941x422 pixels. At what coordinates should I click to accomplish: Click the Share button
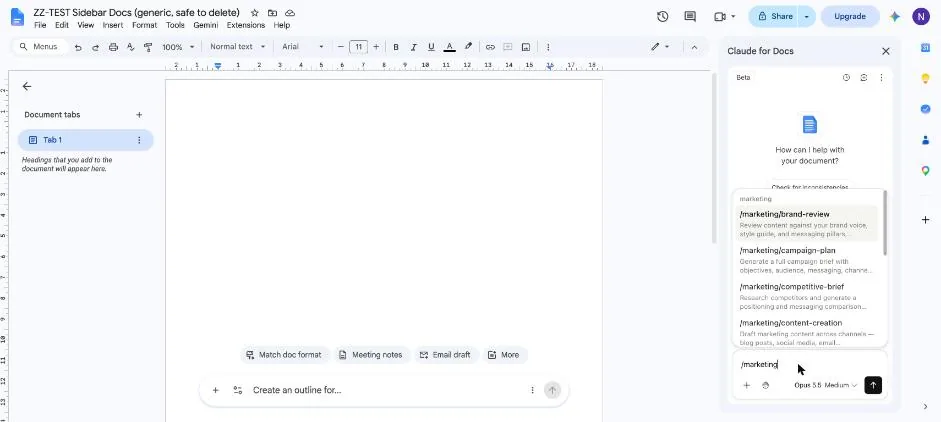(774, 16)
